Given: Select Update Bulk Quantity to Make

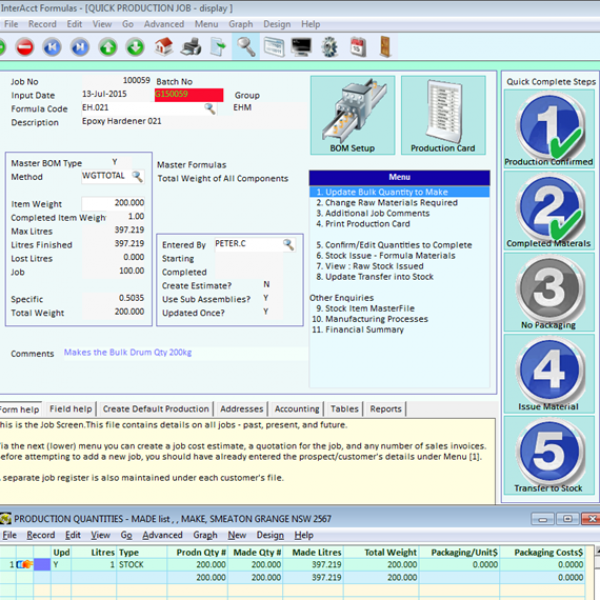Looking at the screenshot, I should pos(399,192).
